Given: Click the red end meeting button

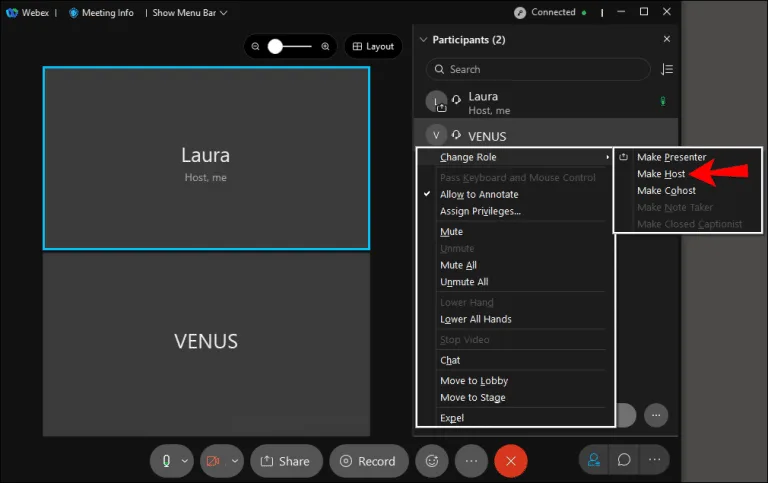Looking at the screenshot, I should point(510,461).
